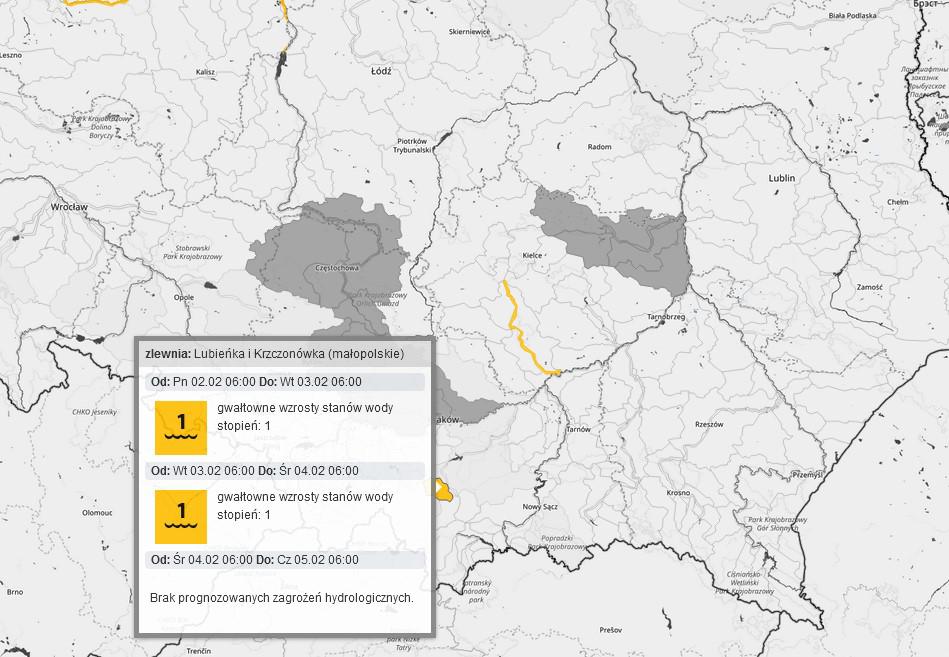Click the first yellow level 1 warning icon
The width and height of the screenshot is (949, 657).
point(181,427)
